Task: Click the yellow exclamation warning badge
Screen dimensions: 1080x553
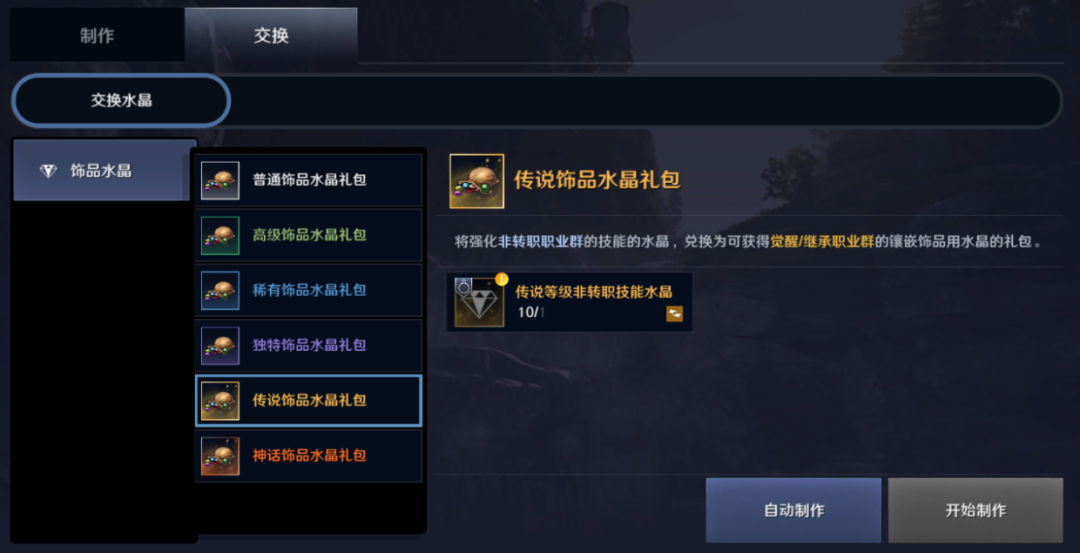Action: [x=501, y=279]
